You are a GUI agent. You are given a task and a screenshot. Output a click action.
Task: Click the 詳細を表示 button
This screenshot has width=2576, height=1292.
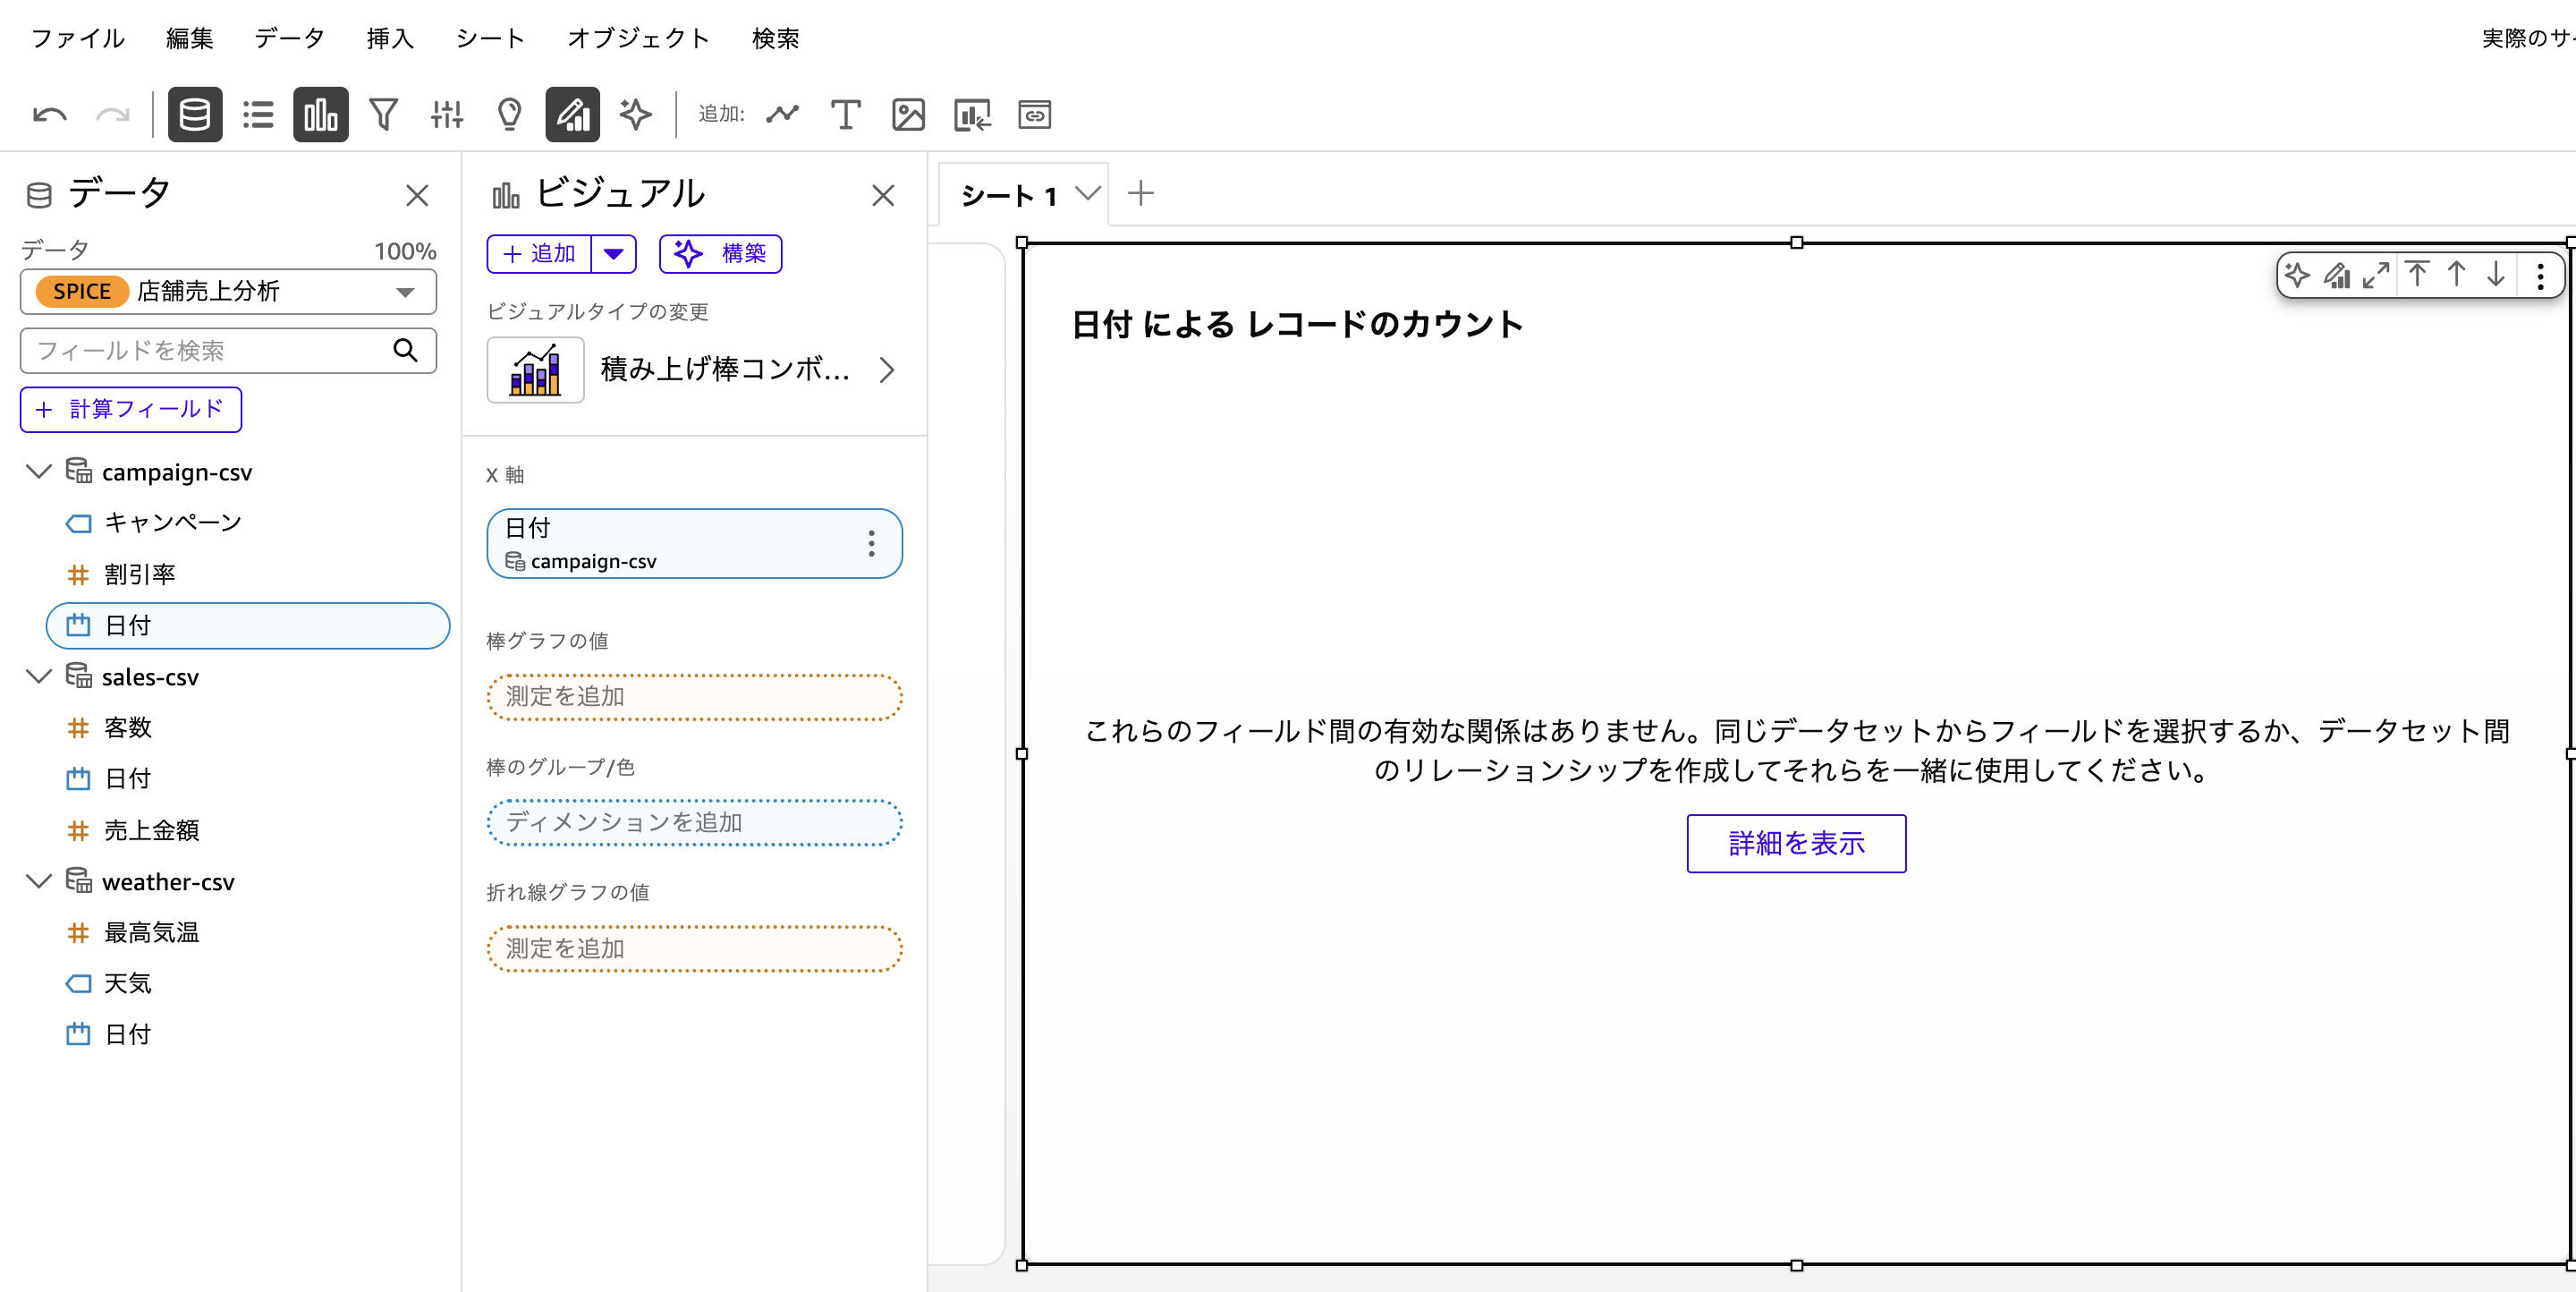tap(1796, 844)
